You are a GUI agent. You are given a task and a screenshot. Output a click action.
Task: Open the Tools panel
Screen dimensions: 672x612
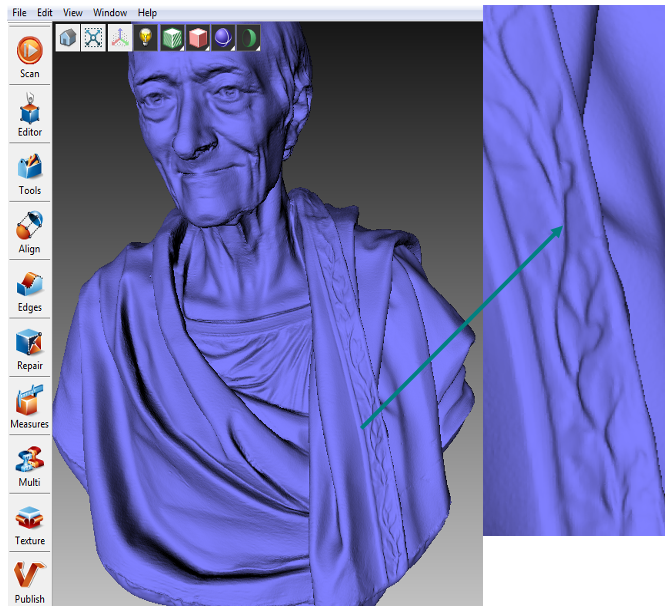pos(29,172)
